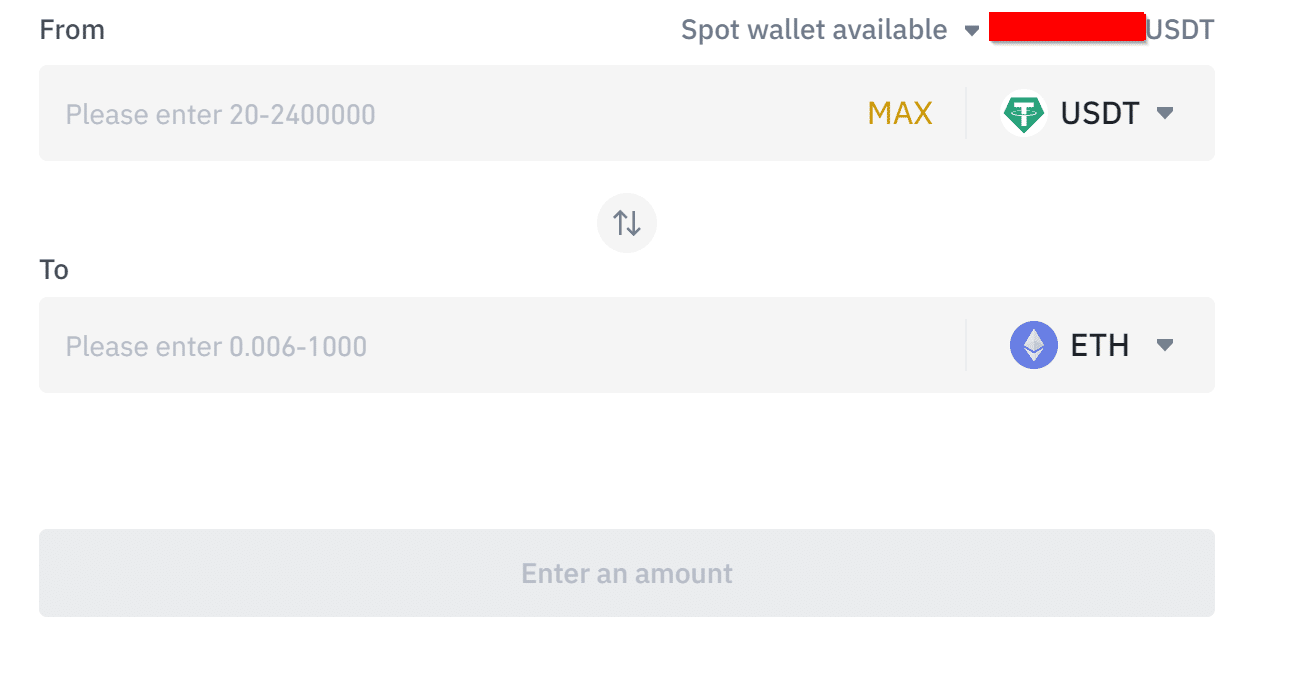Viewport: 1300px width, 677px height.
Task: Swap From and To currencies using the arrows icon
Action: [627, 222]
